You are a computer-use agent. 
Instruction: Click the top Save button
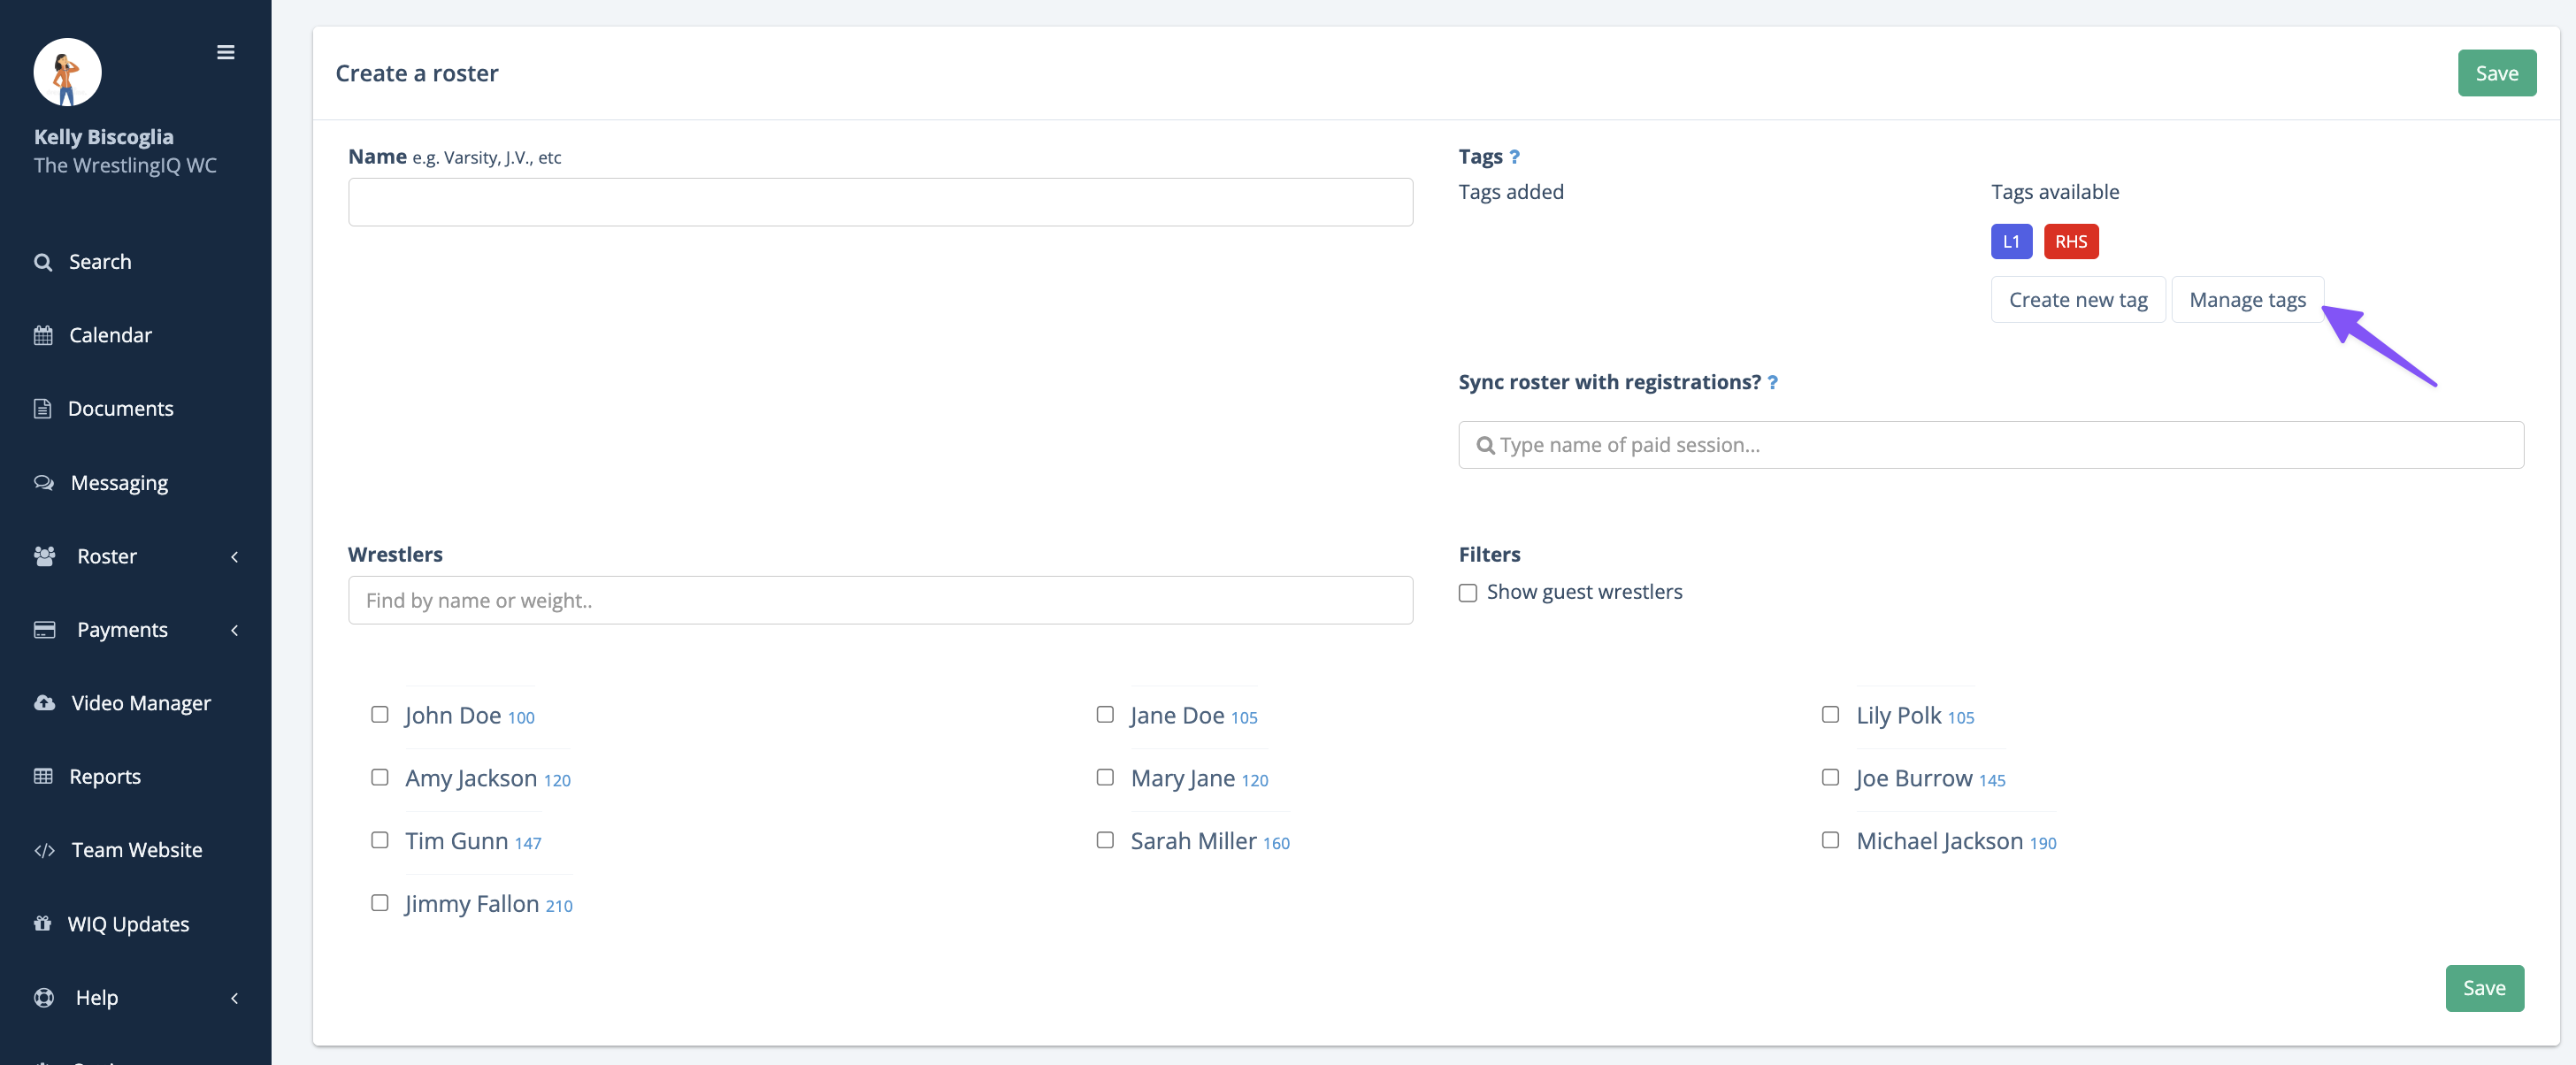[x=2496, y=73]
